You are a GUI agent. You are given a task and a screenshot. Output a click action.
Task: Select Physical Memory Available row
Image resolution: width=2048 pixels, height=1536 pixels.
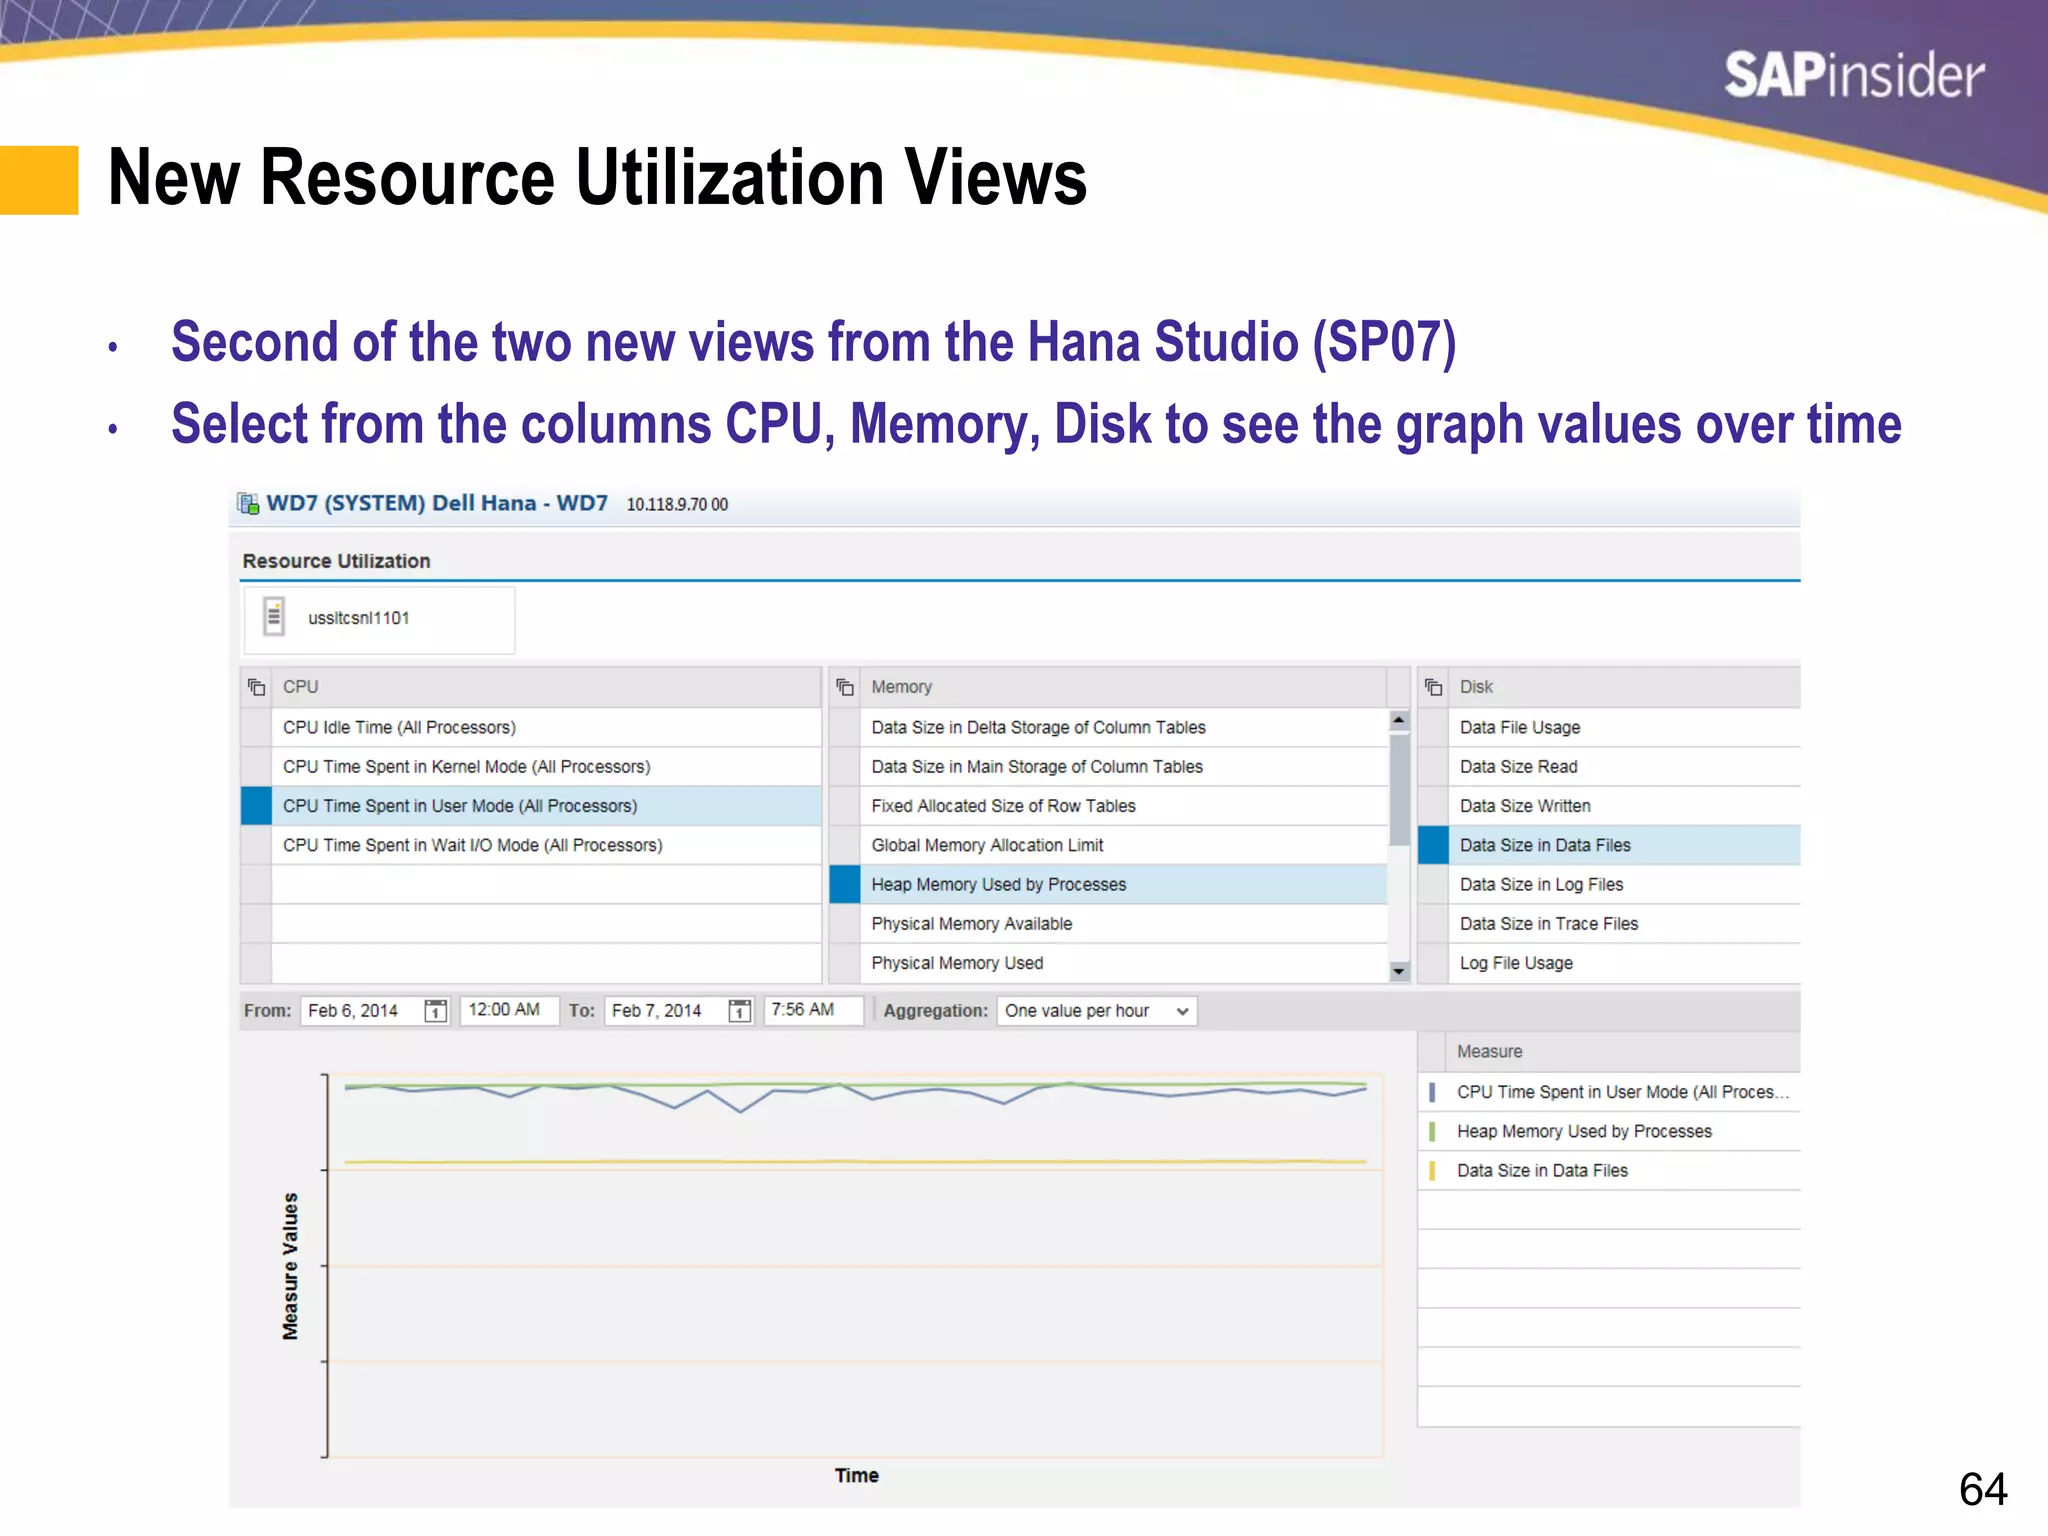click(x=1124, y=924)
